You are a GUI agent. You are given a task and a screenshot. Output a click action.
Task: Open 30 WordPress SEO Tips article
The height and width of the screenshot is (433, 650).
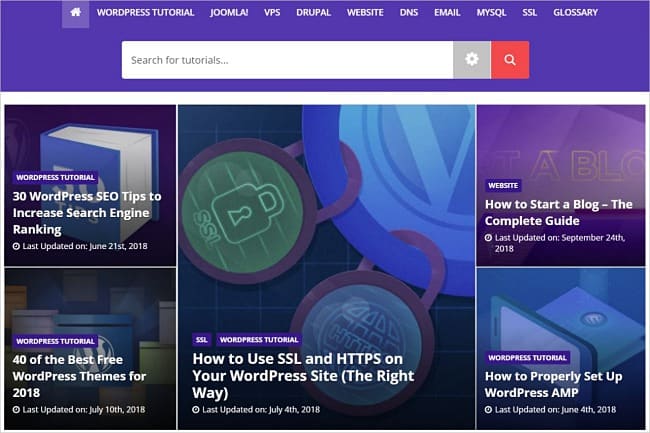[87, 213]
